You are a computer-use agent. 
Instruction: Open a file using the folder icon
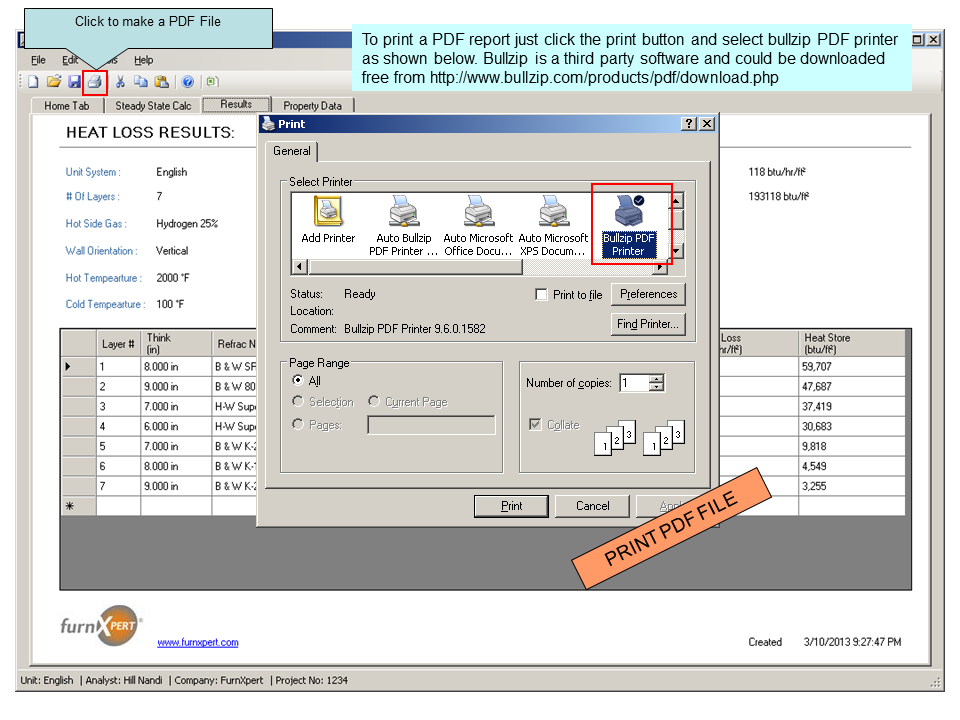pyautogui.click(x=54, y=81)
